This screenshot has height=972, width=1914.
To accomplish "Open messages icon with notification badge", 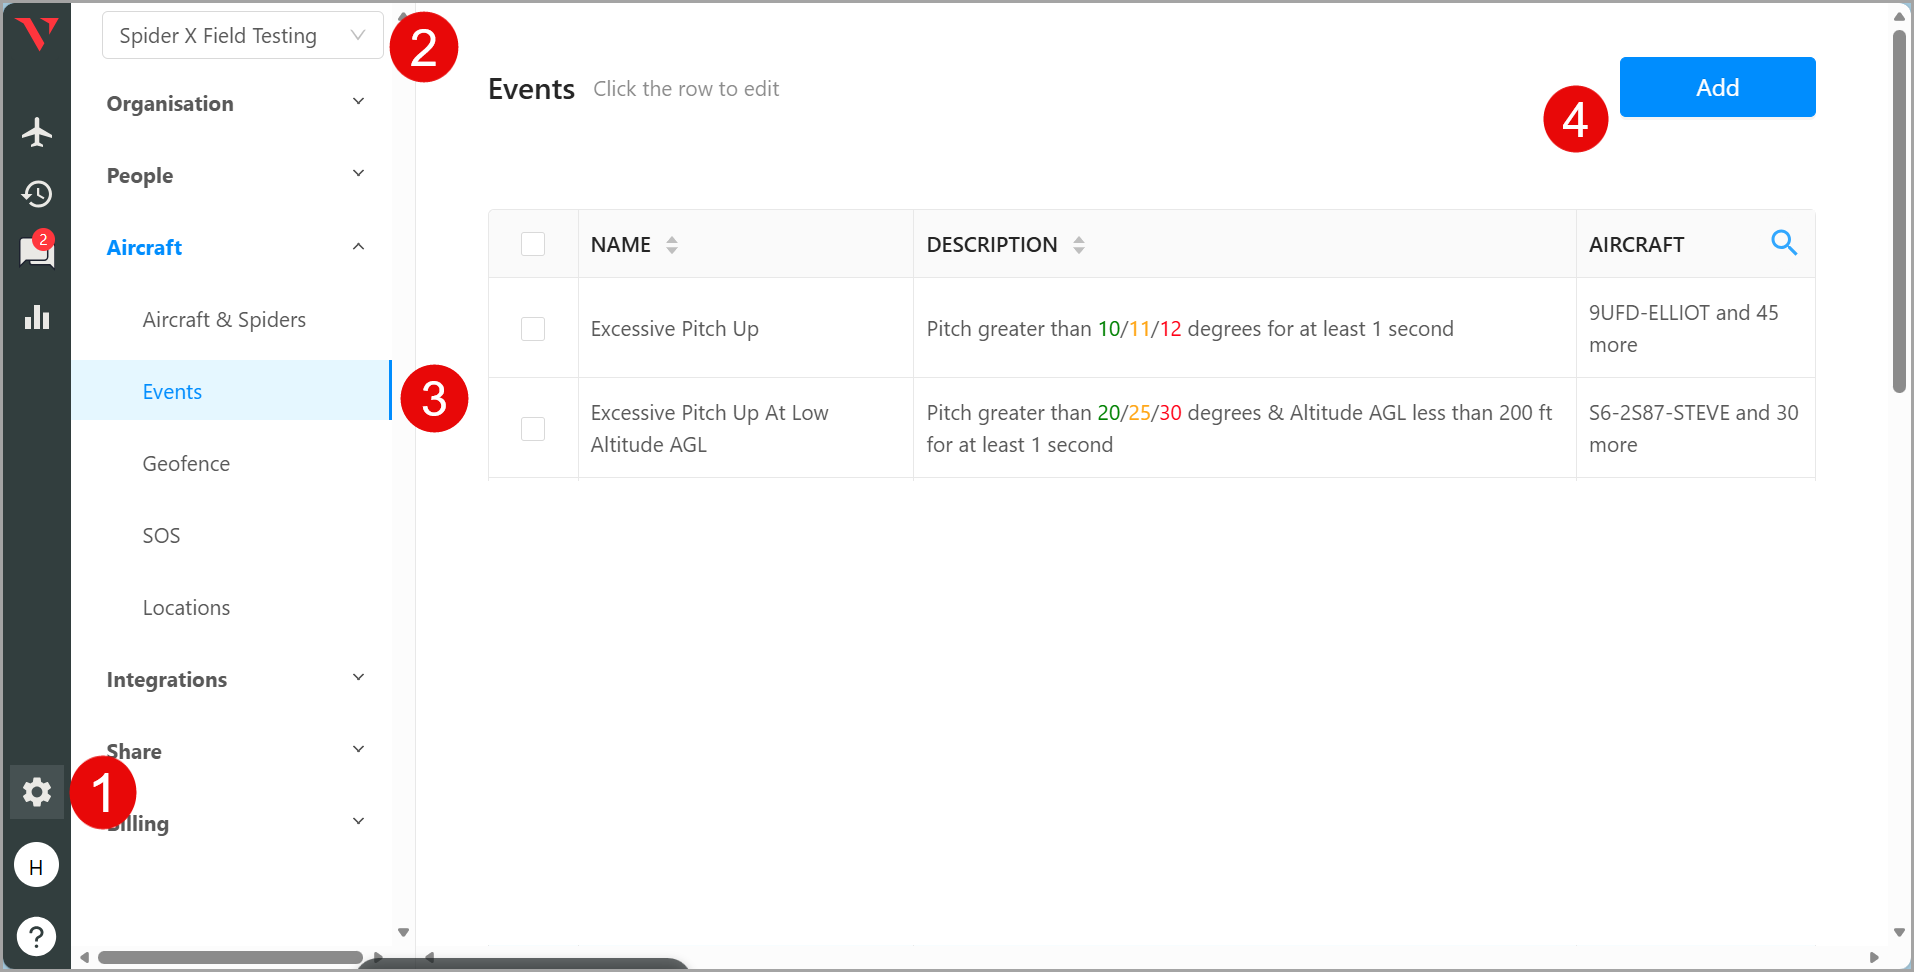I will click(37, 252).
